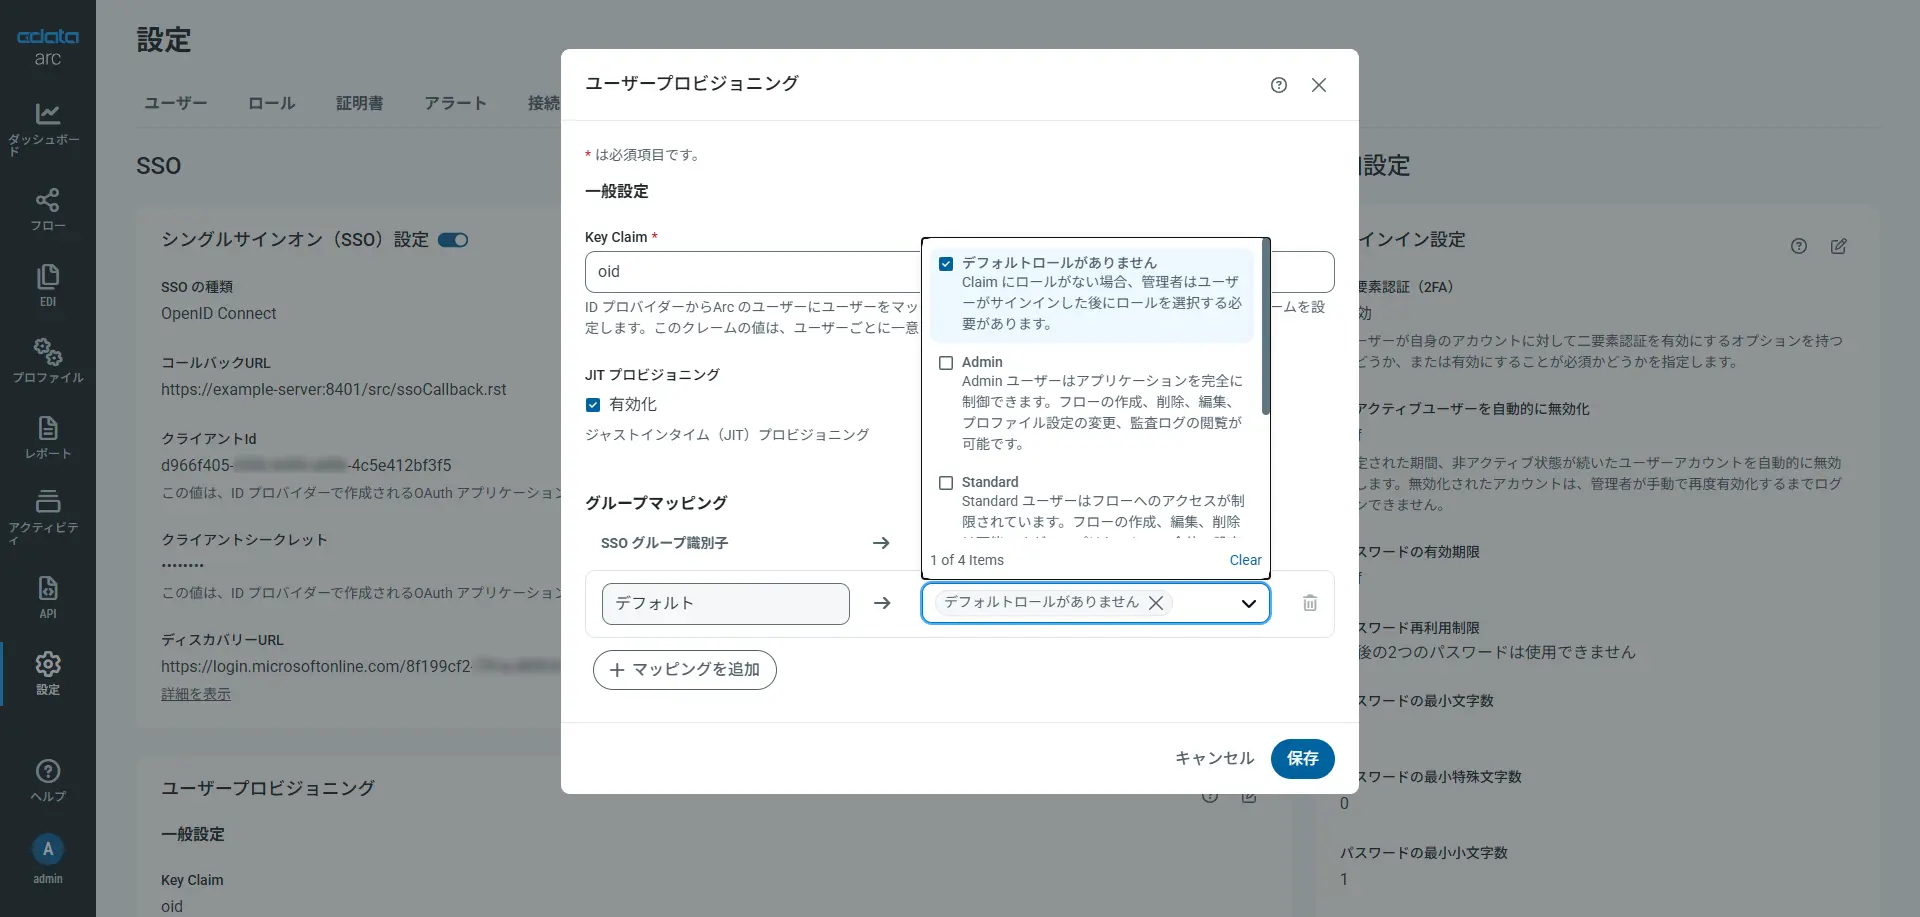1920x917 pixels.
Task: Click the OpenID Connect value text
Action: 219,314
